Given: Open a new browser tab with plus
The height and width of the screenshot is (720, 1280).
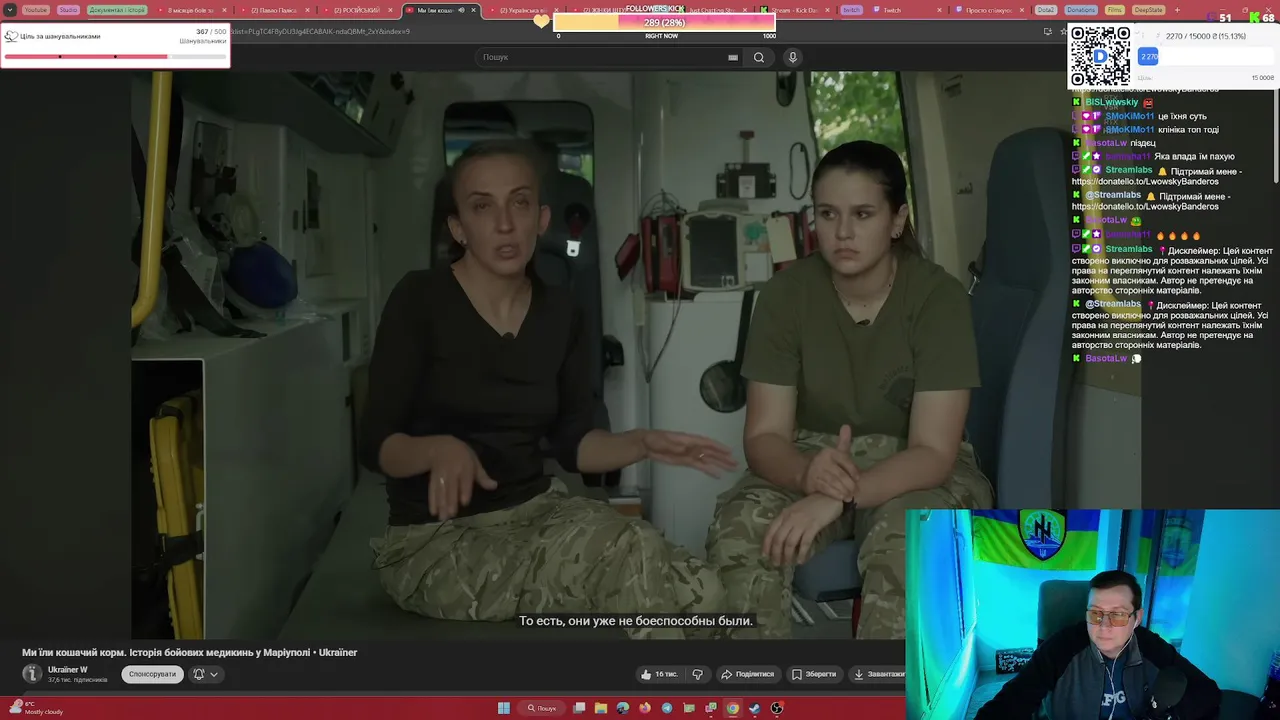Looking at the screenshot, I should pos(1177,10).
